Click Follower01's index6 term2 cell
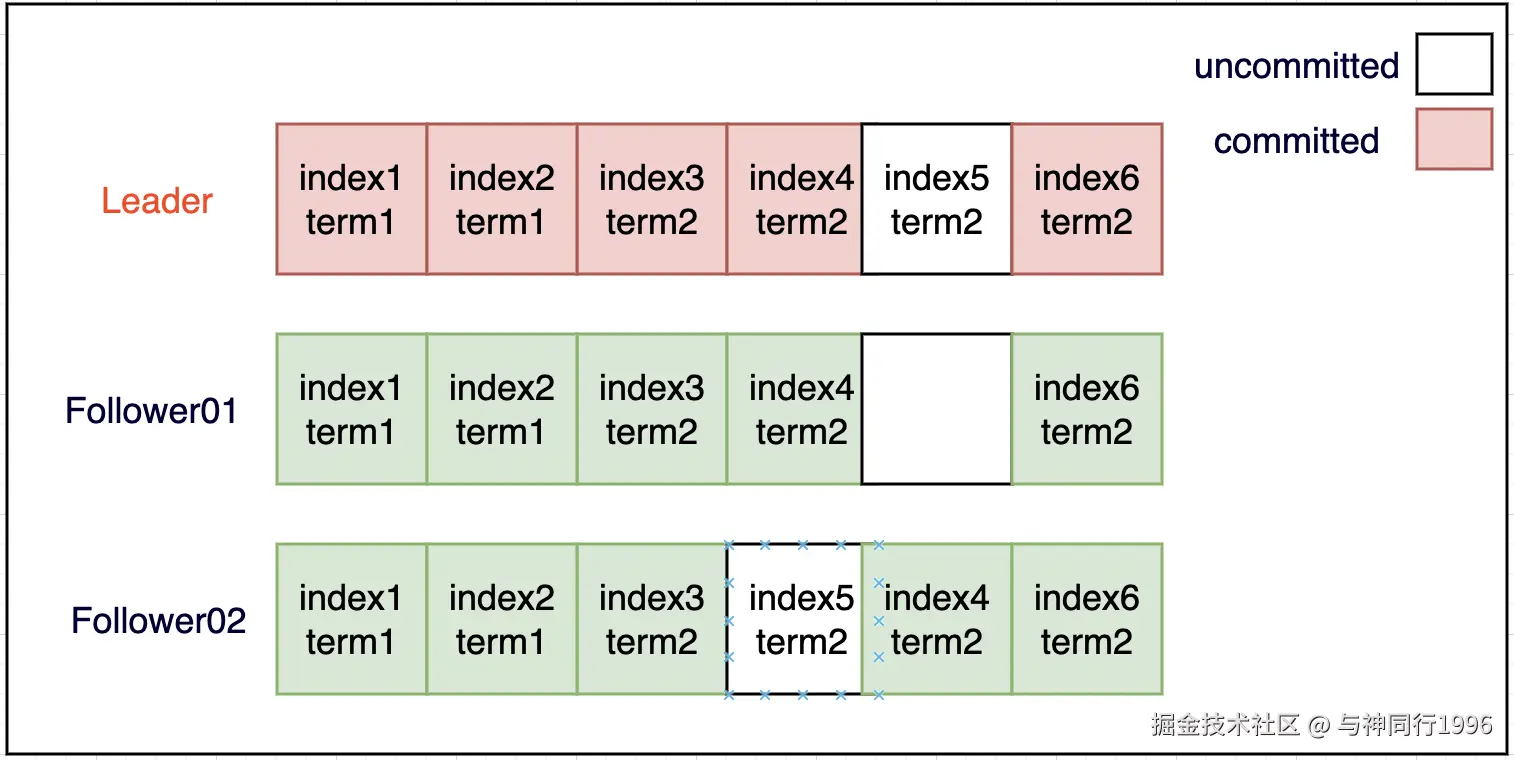The width and height of the screenshot is (1514, 760). click(1087, 409)
